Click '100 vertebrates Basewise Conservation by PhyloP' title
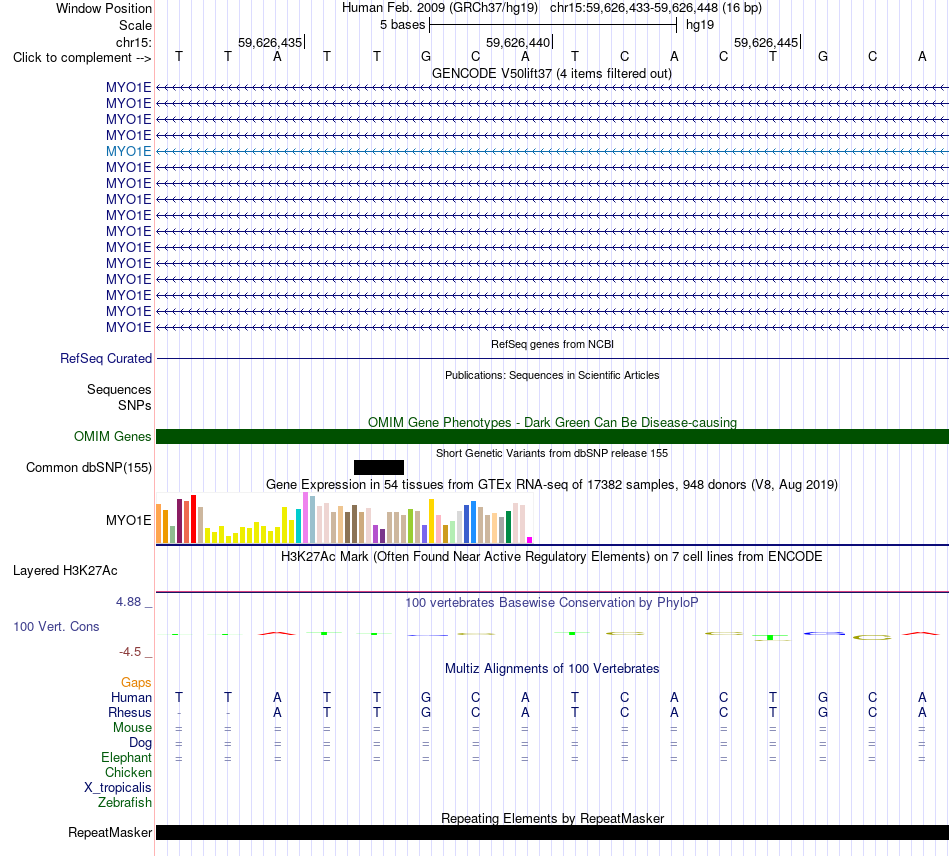950x856 pixels. pyautogui.click(x=552, y=603)
